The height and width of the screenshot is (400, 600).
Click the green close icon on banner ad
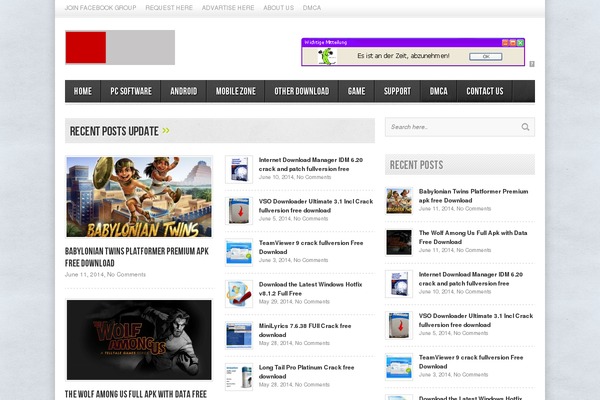click(520, 42)
